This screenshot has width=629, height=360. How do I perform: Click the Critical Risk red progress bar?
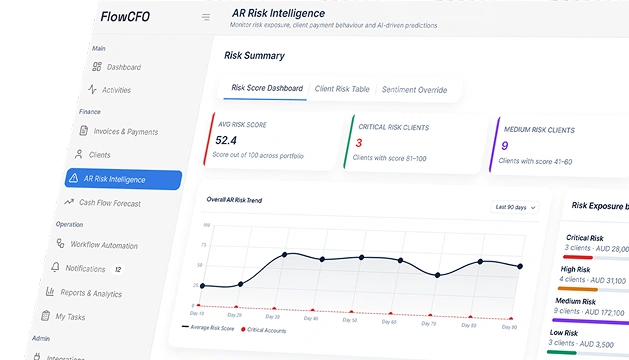(x=578, y=257)
